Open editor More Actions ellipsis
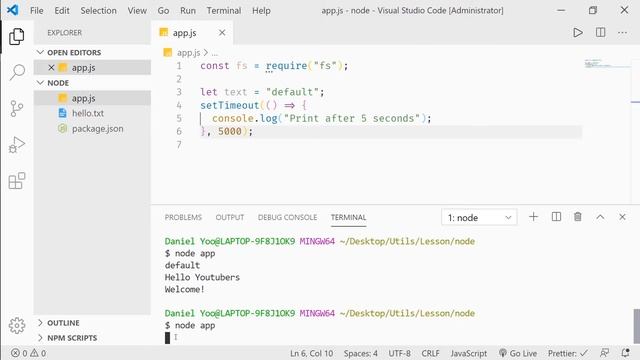This screenshot has width=640, height=360. (x=622, y=32)
